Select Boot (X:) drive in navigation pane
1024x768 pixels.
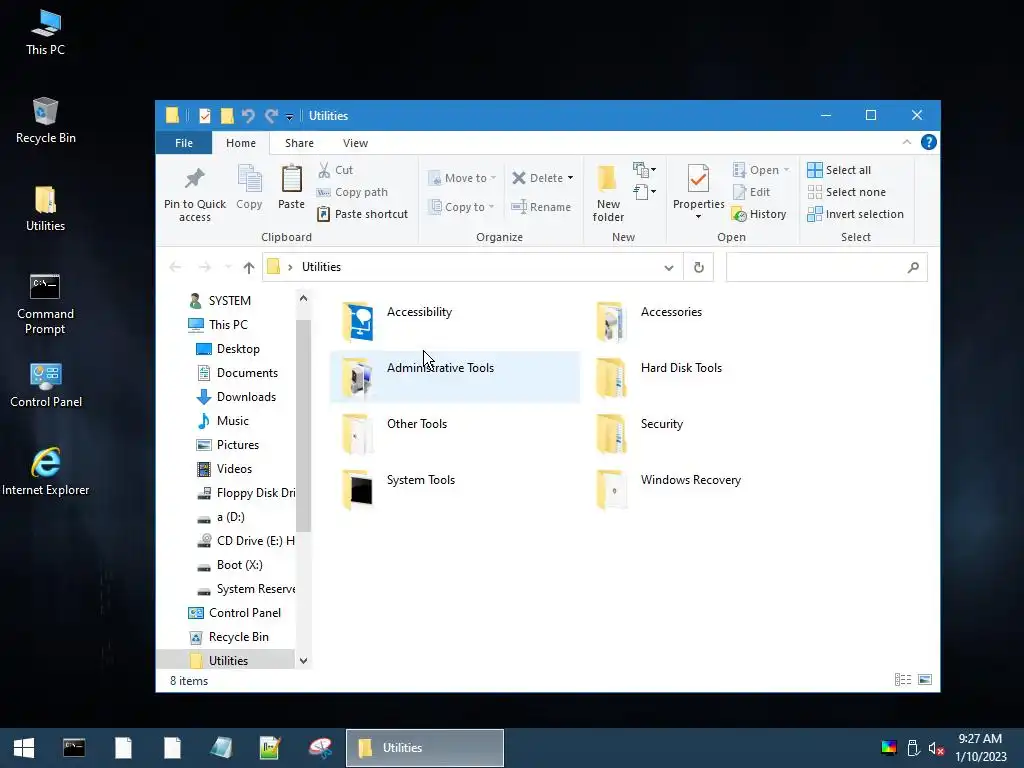coord(239,565)
